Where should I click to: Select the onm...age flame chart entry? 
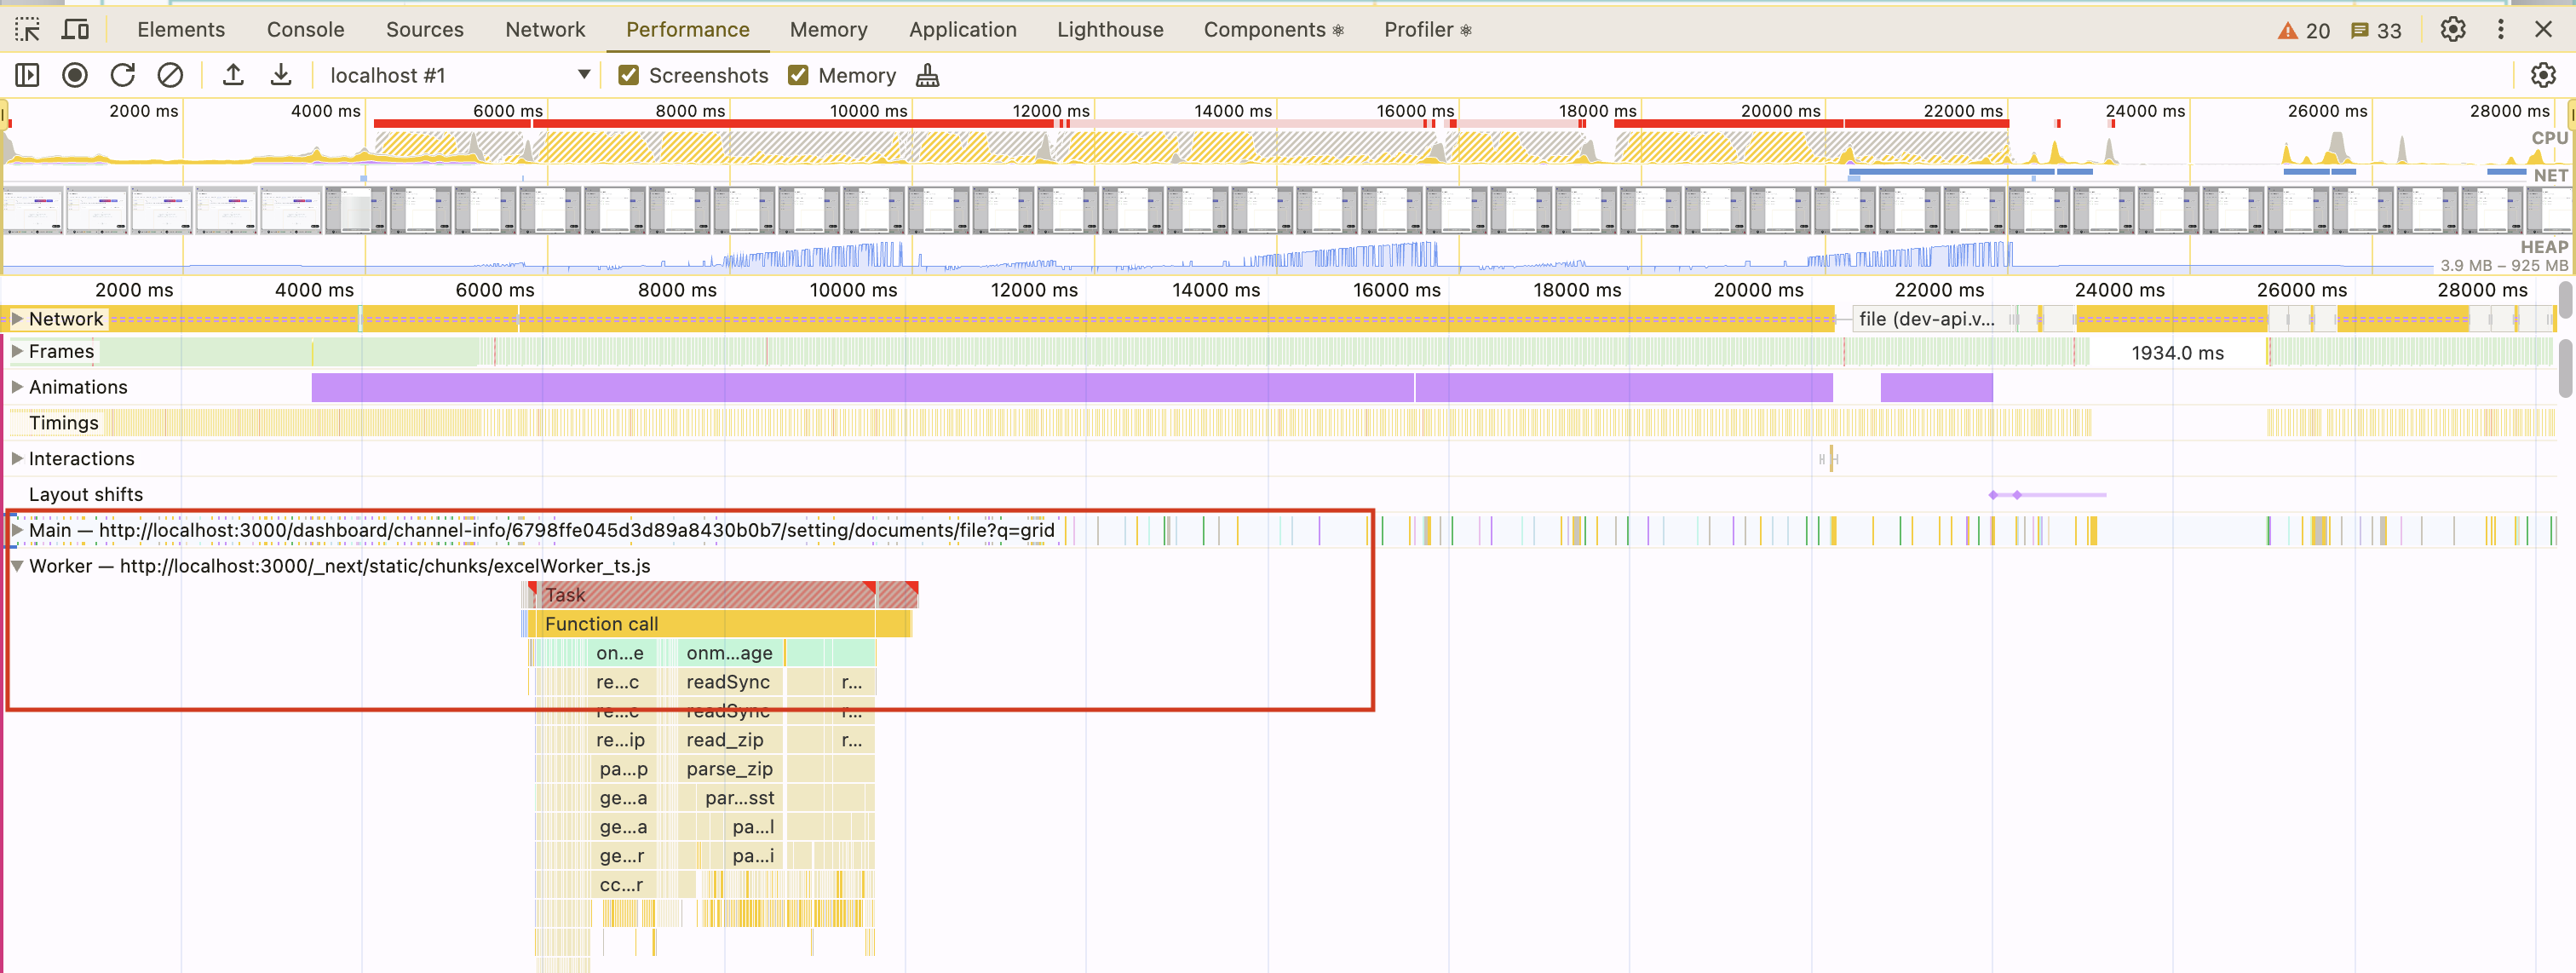pos(729,653)
